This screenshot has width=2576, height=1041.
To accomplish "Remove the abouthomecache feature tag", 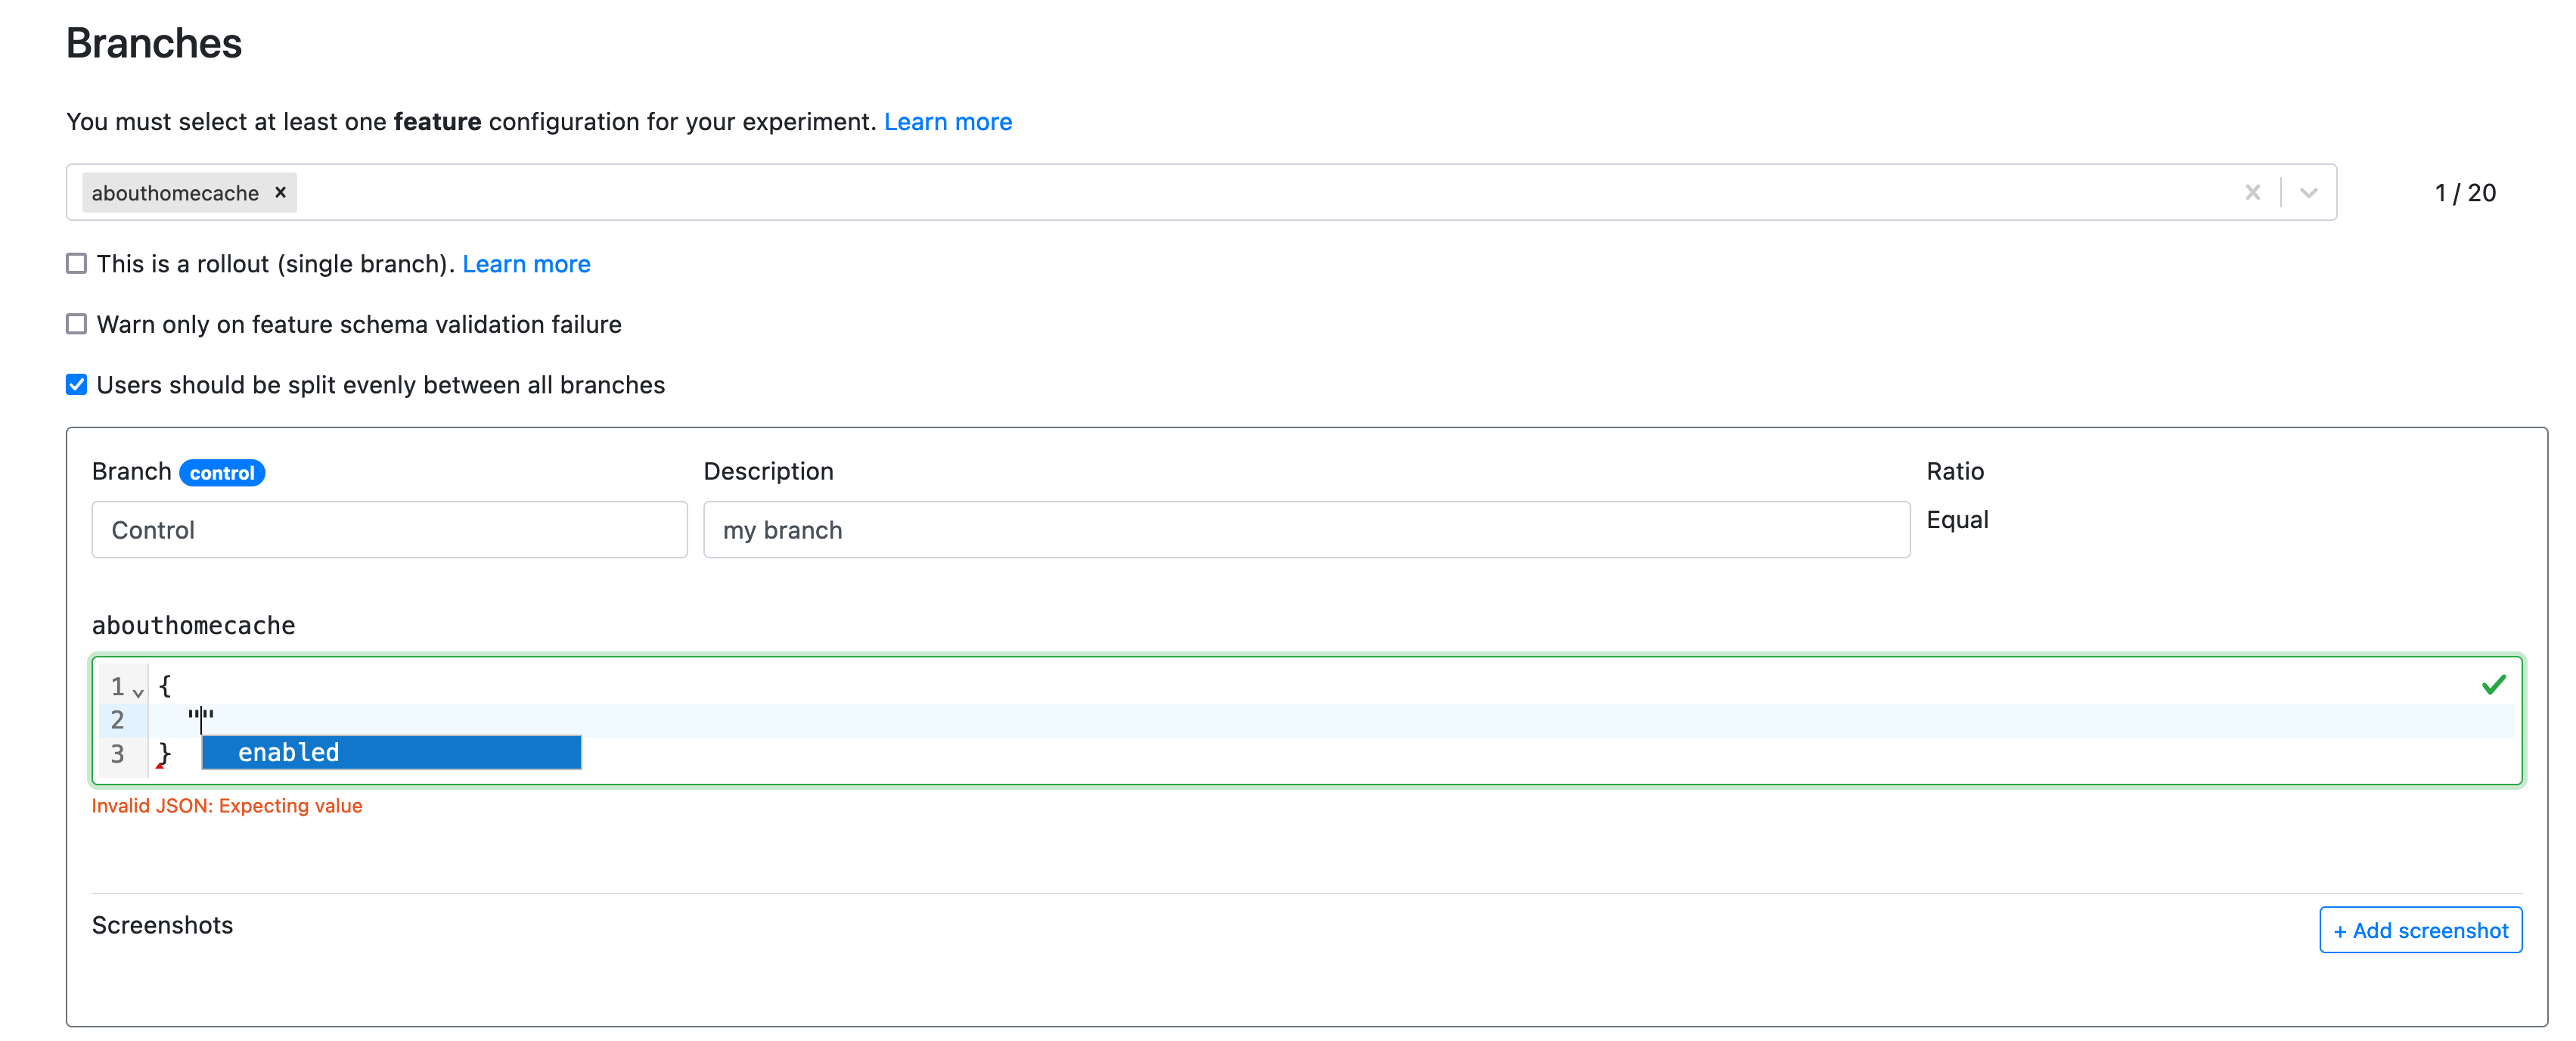I will 280,192.
